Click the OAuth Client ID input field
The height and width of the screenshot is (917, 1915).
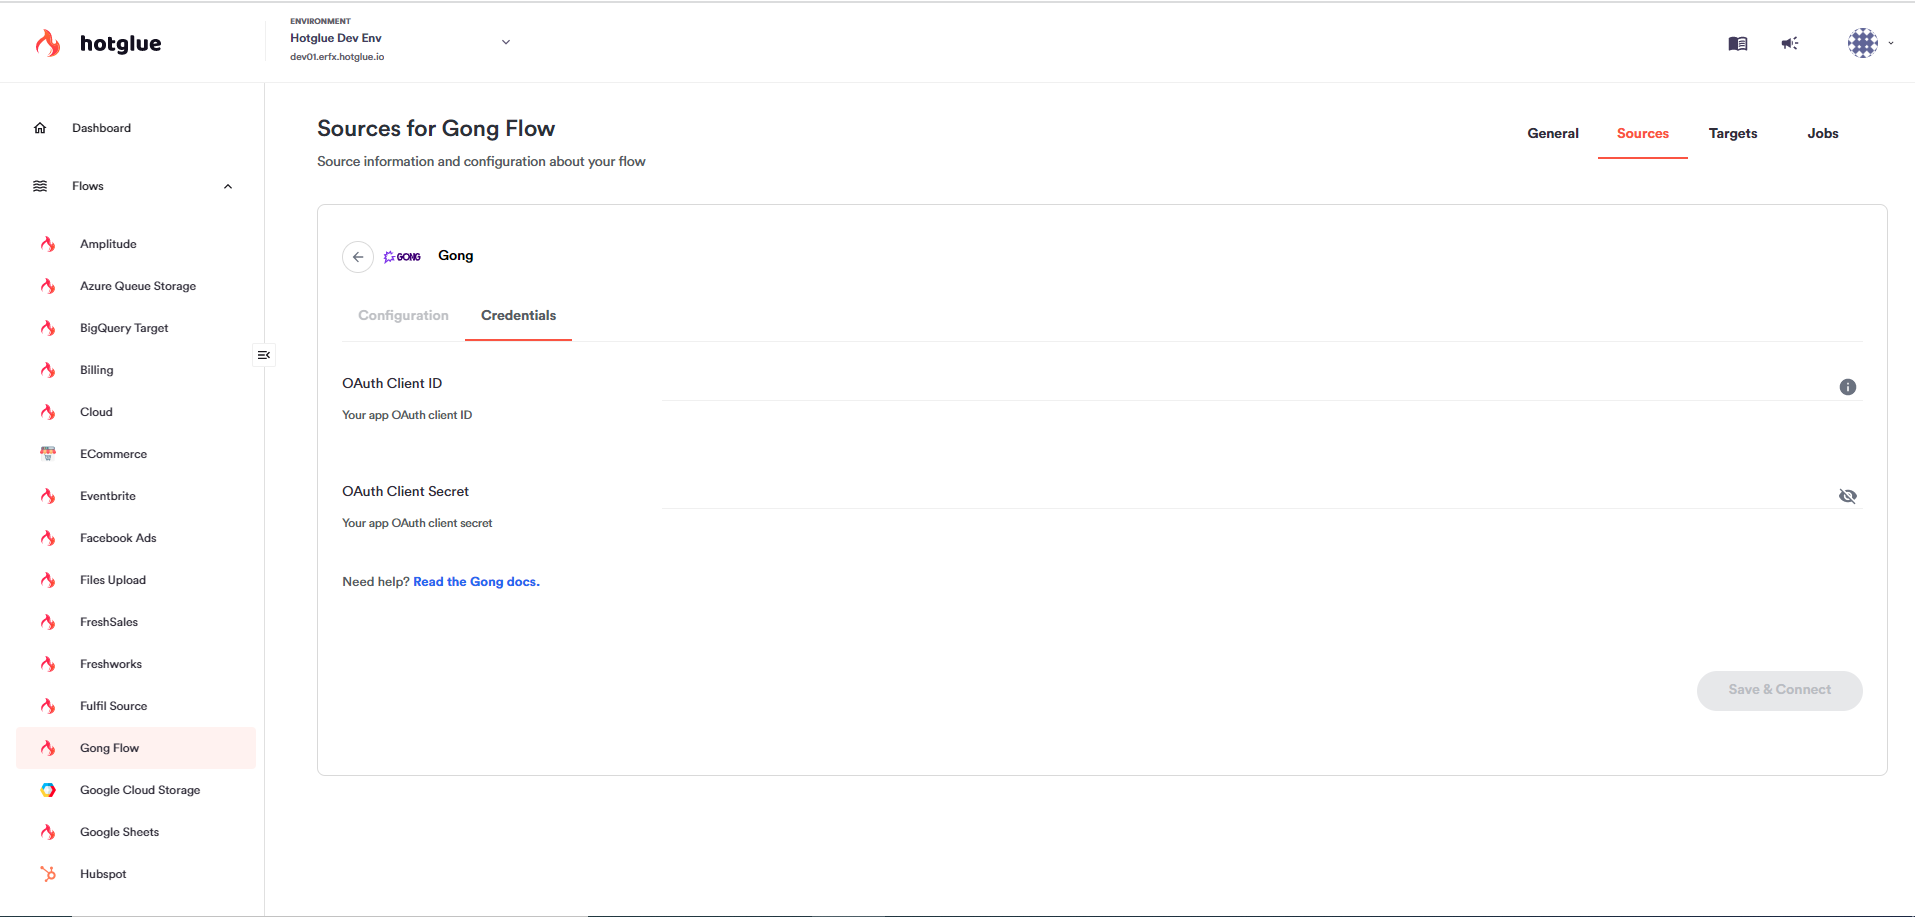[1247, 385]
